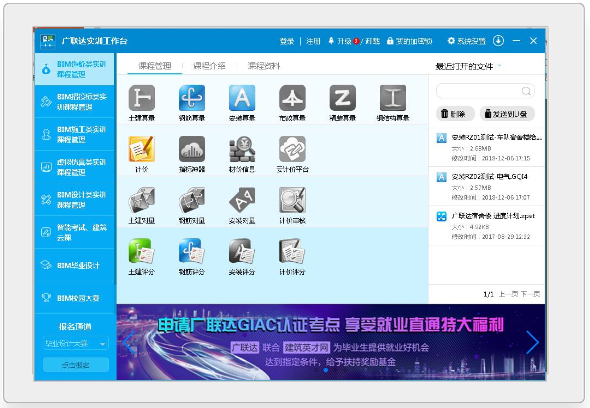590x408 pixels.
Task: Open the 毕业设计大赛 registration dropdown
Action: tap(76, 343)
